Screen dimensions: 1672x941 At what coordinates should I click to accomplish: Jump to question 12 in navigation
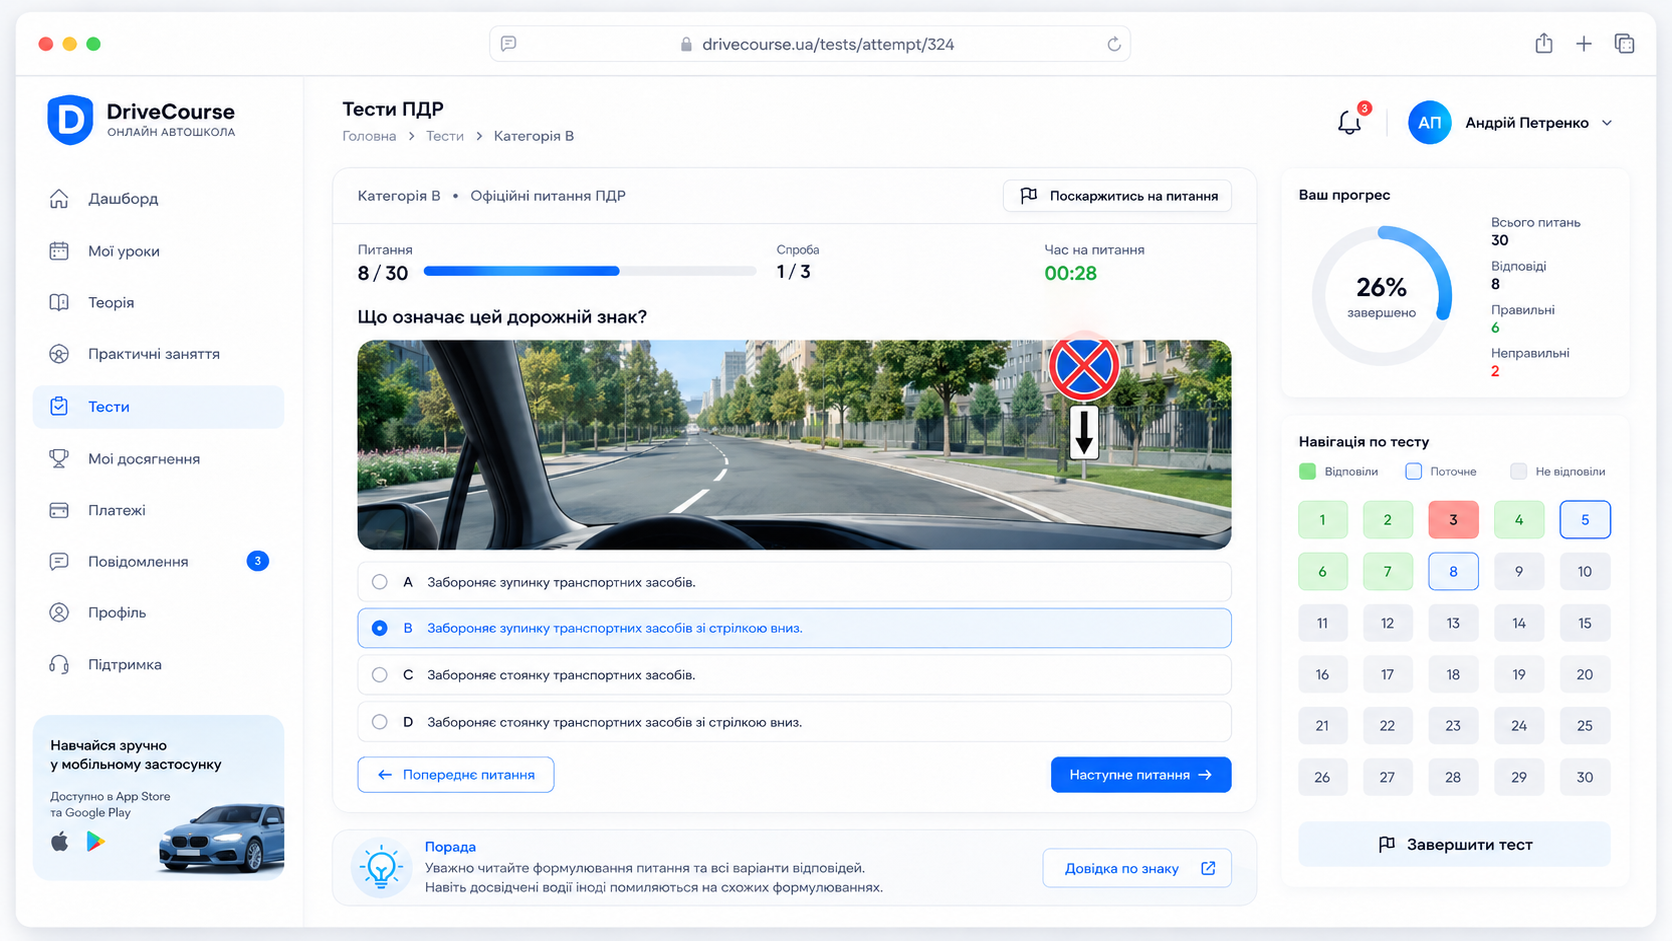pos(1387,623)
